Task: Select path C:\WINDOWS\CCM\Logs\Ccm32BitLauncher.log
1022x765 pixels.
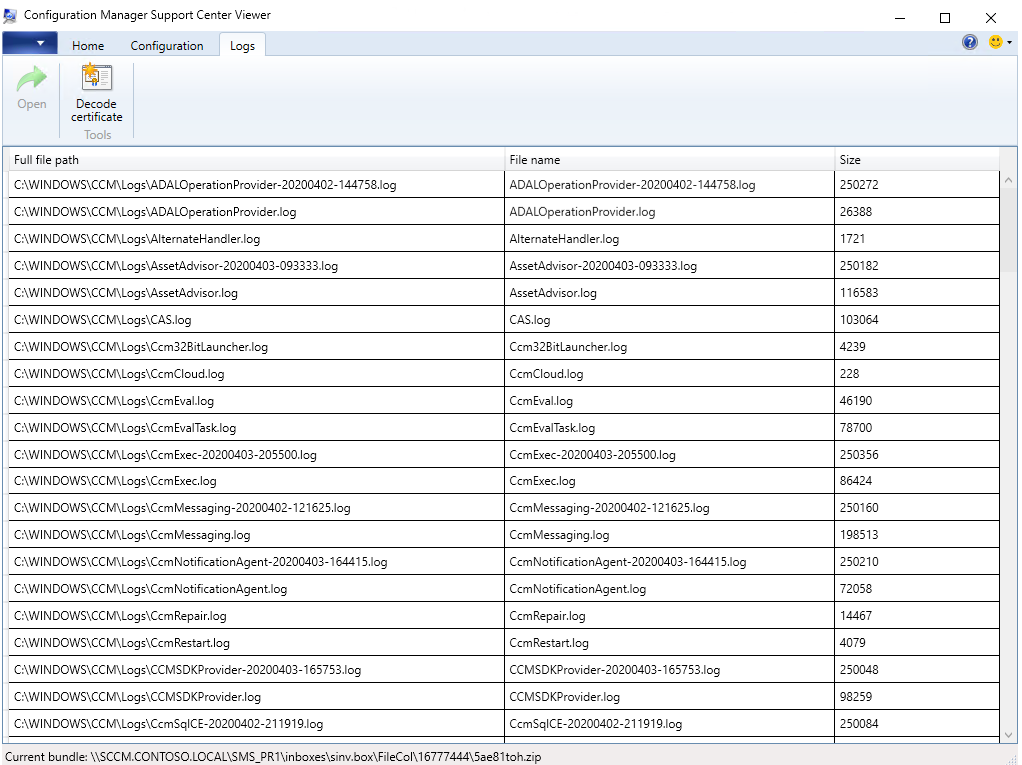Action: coord(141,347)
